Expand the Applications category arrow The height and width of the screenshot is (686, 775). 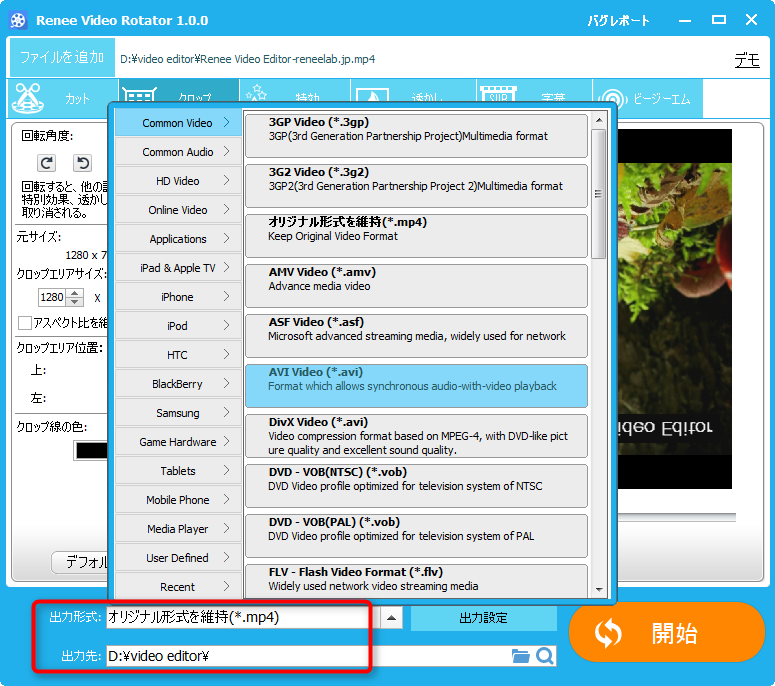point(226,238)
